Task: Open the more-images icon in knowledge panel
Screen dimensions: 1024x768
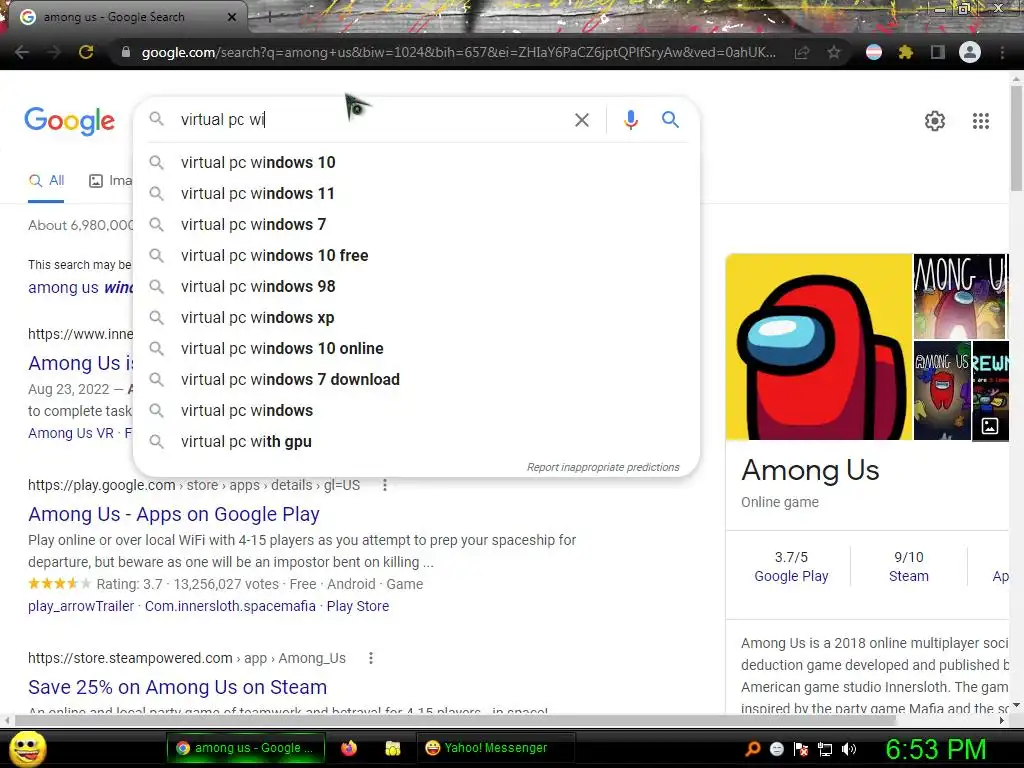Action: click(990, 426)
